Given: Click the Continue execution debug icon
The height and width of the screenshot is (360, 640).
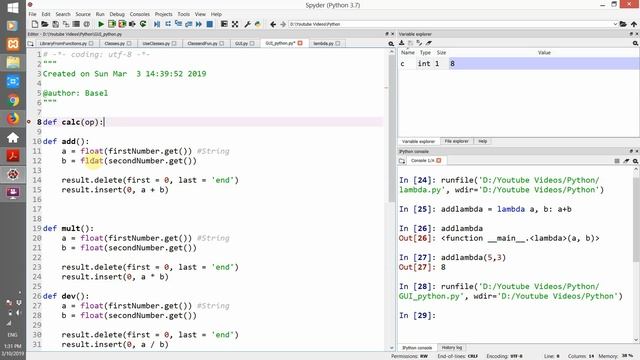Looking at the screenshot, I should coord(199,24).
